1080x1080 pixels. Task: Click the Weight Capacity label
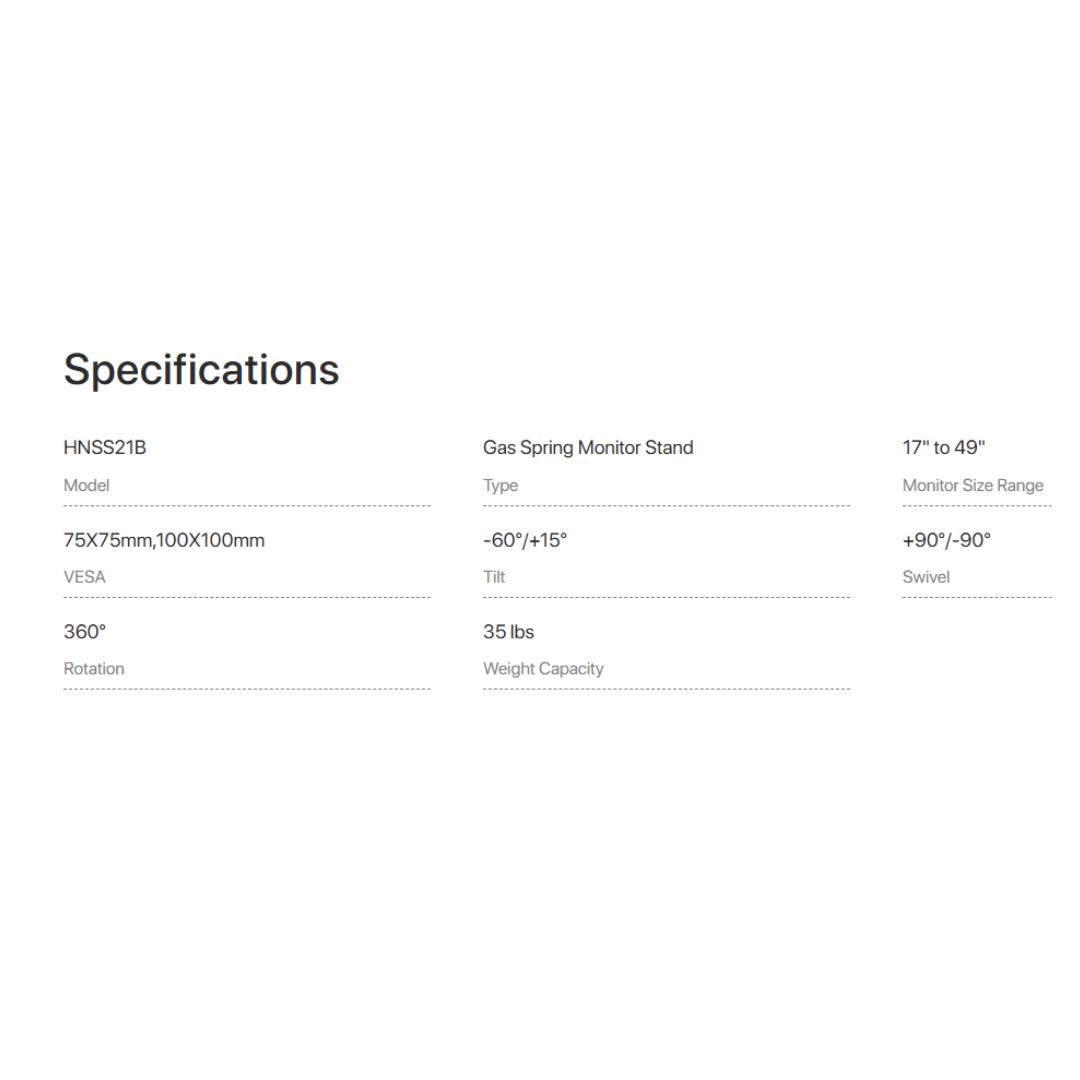click(543, 669)
